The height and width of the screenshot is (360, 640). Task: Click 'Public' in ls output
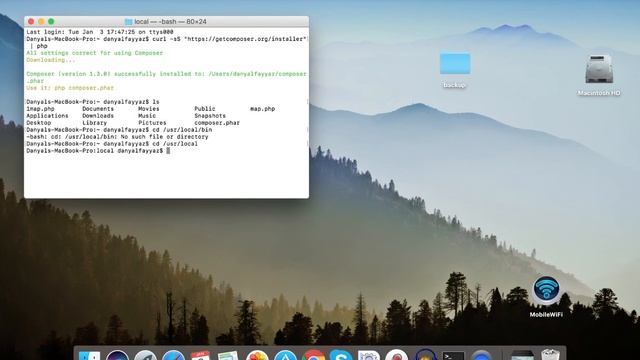(x=205, y=109)
